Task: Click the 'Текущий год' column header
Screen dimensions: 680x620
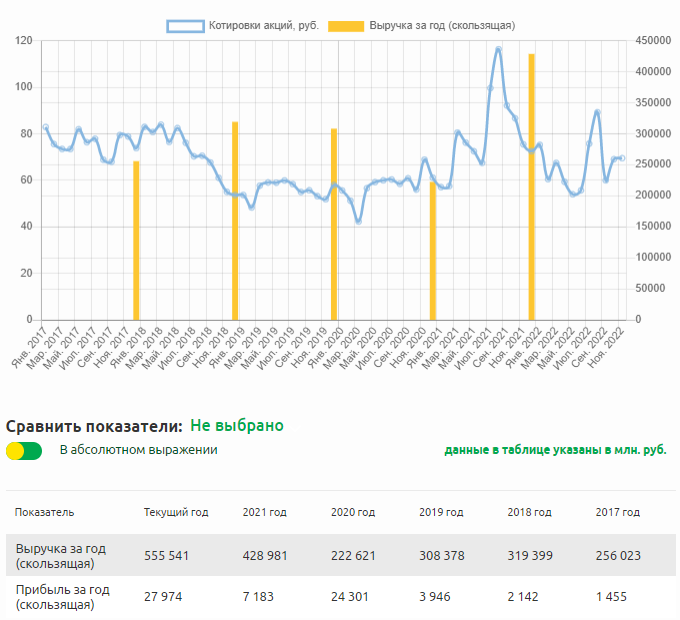Action: [176, 512]
